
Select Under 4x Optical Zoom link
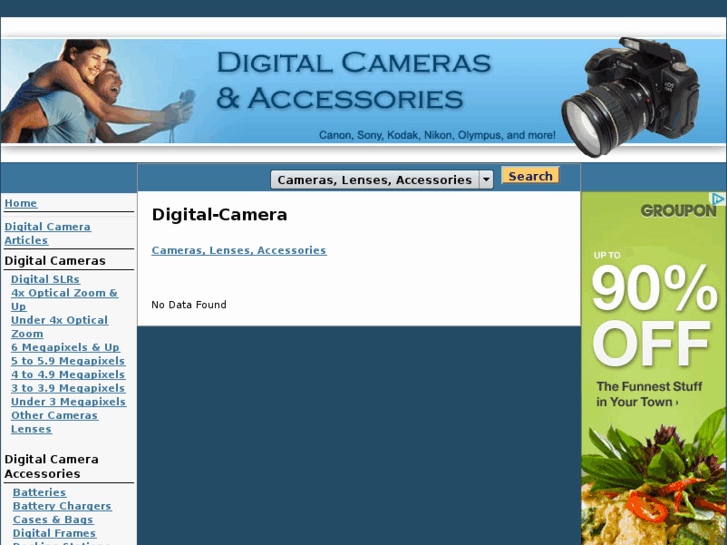59,327
